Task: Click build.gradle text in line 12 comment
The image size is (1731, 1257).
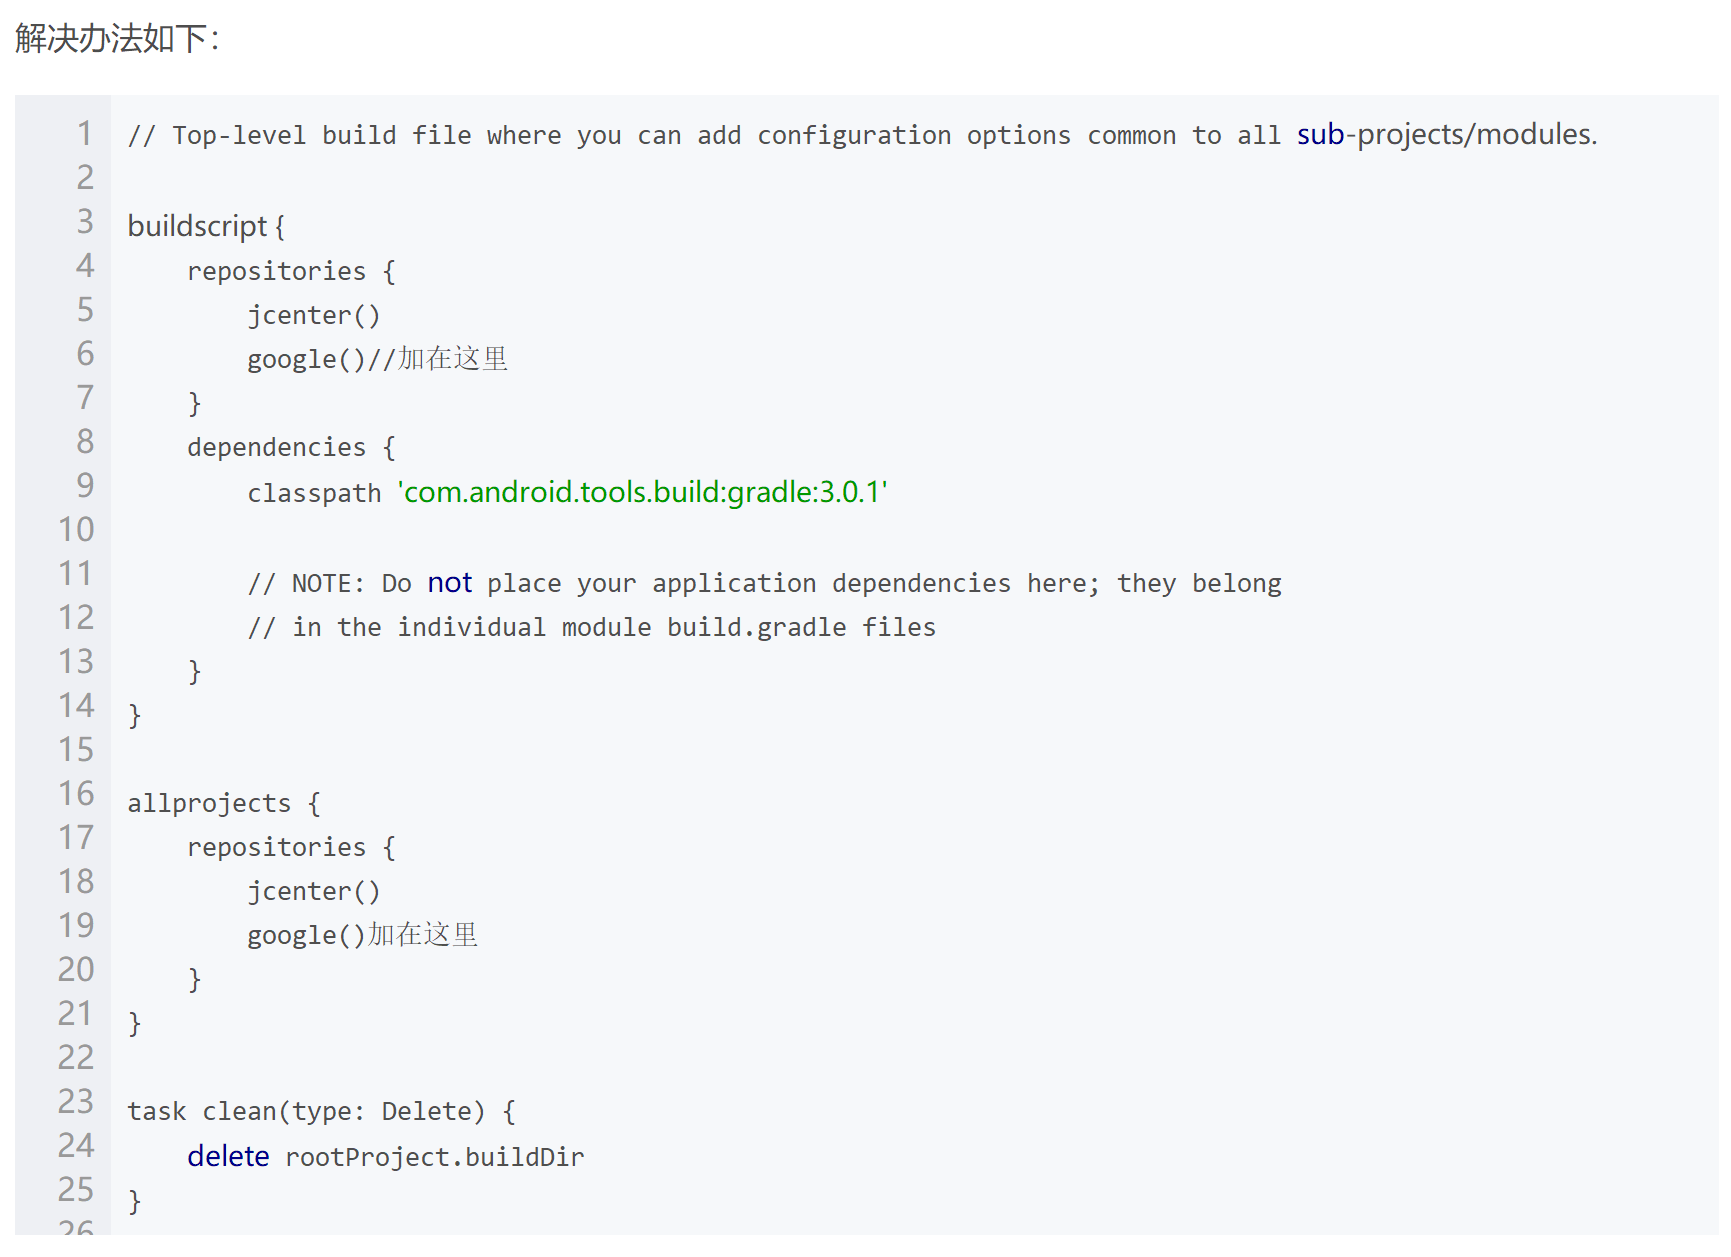Action: point(756,628)
